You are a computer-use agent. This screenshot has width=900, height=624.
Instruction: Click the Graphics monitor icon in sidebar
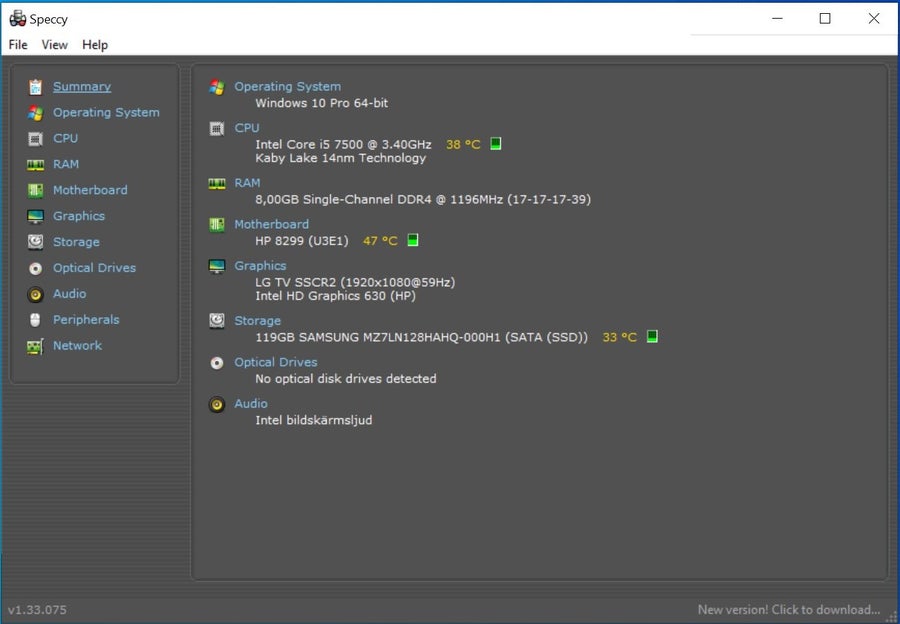point(36,216)
